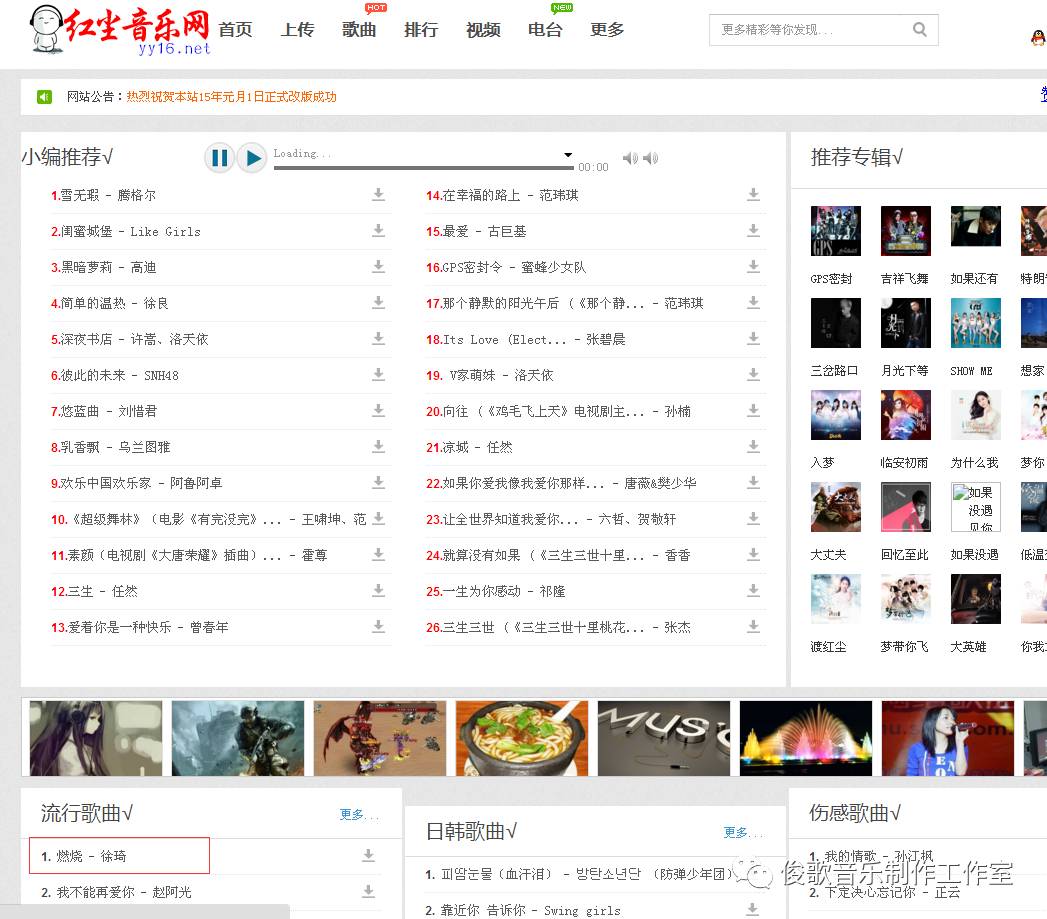This screenshot has height=919, width=1047.
Task: Open the 歌曲 navigation item
Action: (359, 30)
